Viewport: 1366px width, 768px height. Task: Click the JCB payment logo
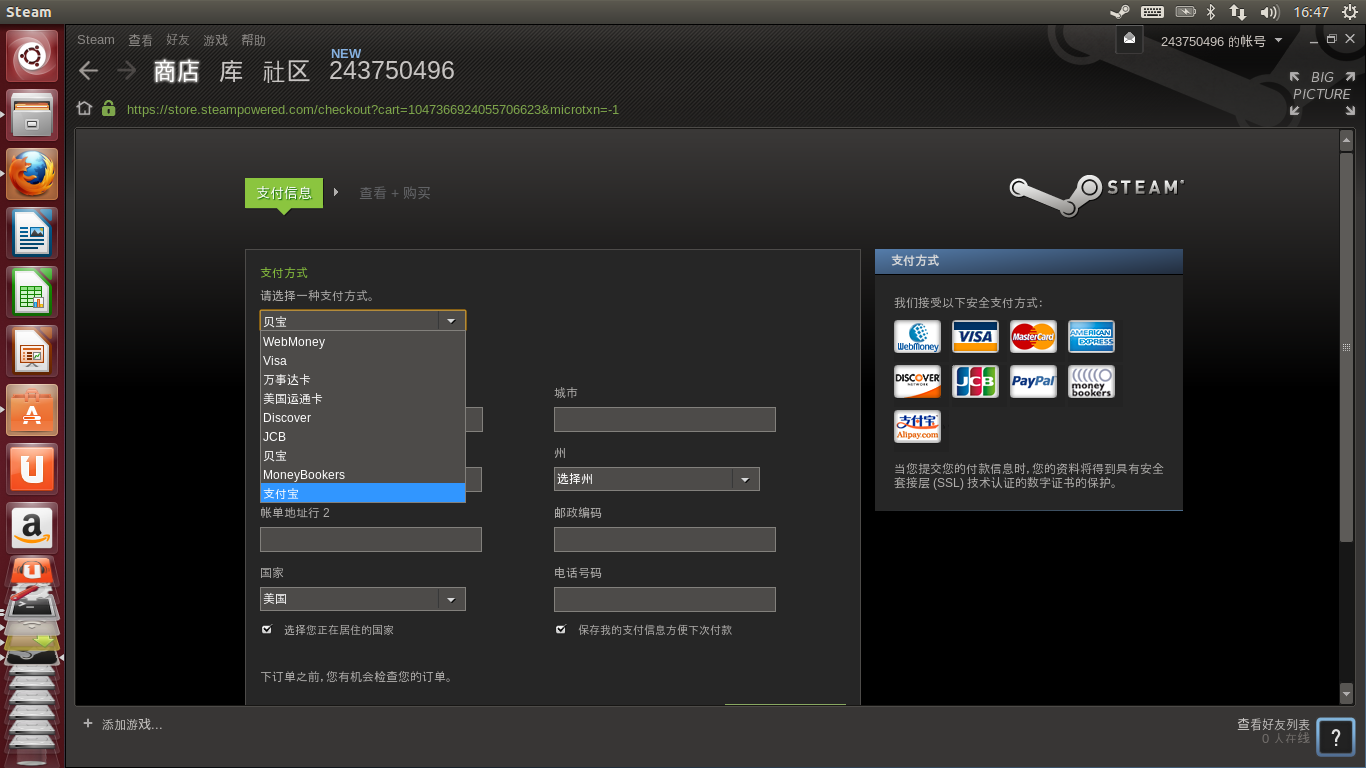(975, 381)
